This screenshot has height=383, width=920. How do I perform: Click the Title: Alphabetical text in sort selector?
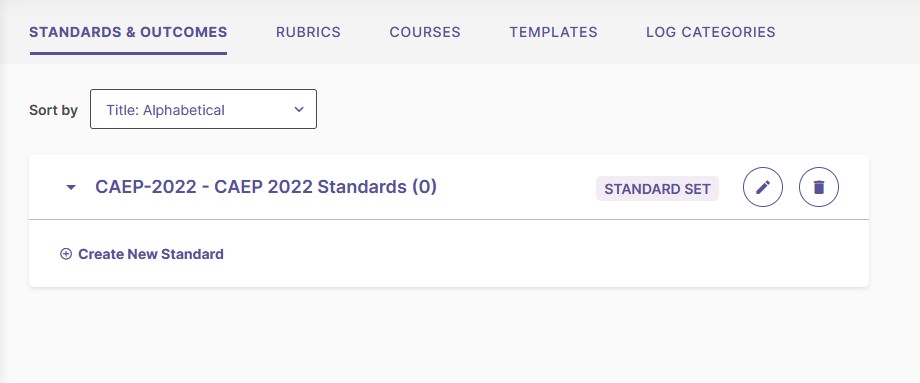(165, 110)
